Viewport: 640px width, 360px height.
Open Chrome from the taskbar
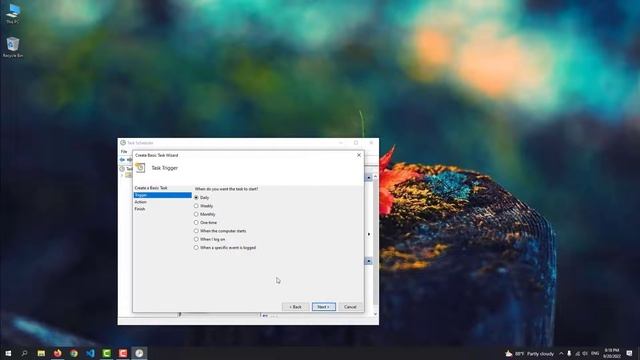74,353
